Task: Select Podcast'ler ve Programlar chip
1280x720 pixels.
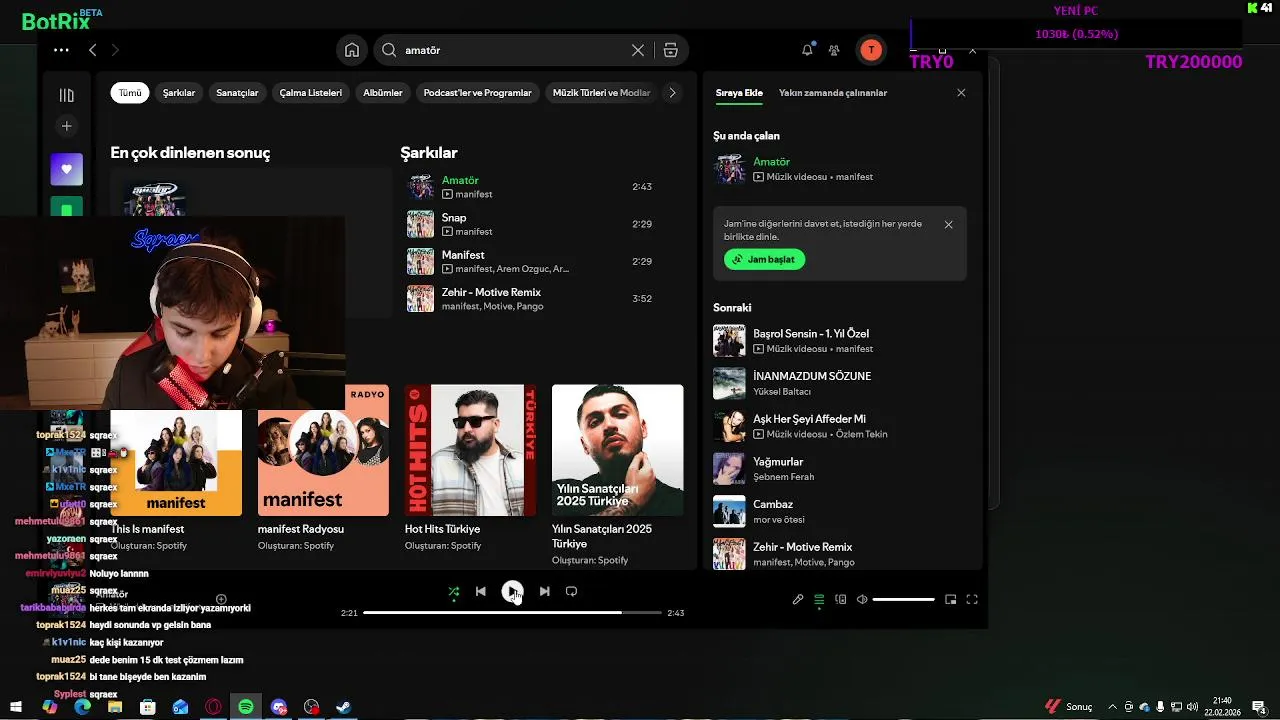Action: (477, 93)
